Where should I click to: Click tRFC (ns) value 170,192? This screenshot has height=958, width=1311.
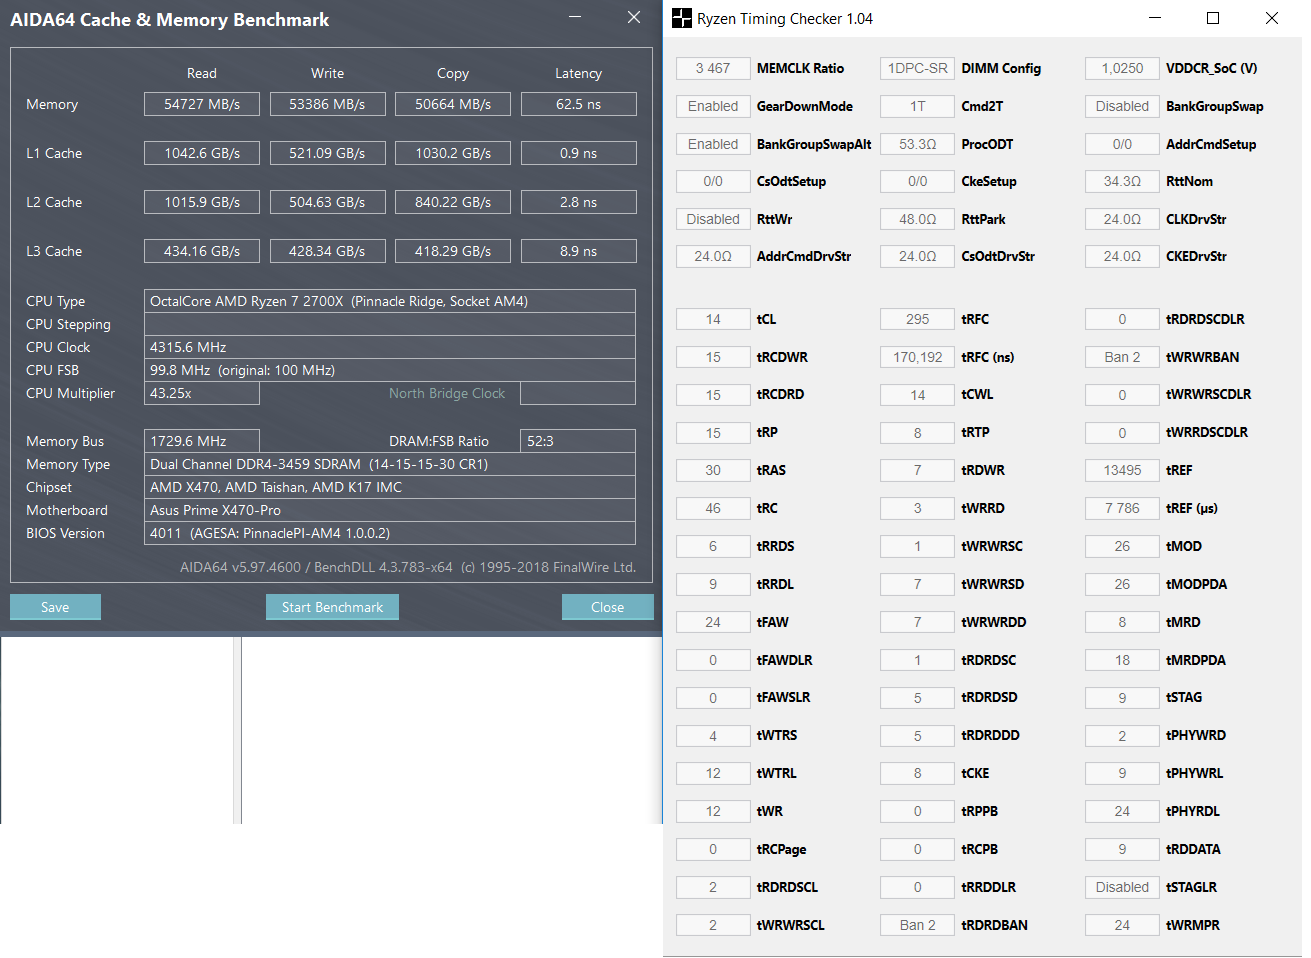[x=917, y=357]
